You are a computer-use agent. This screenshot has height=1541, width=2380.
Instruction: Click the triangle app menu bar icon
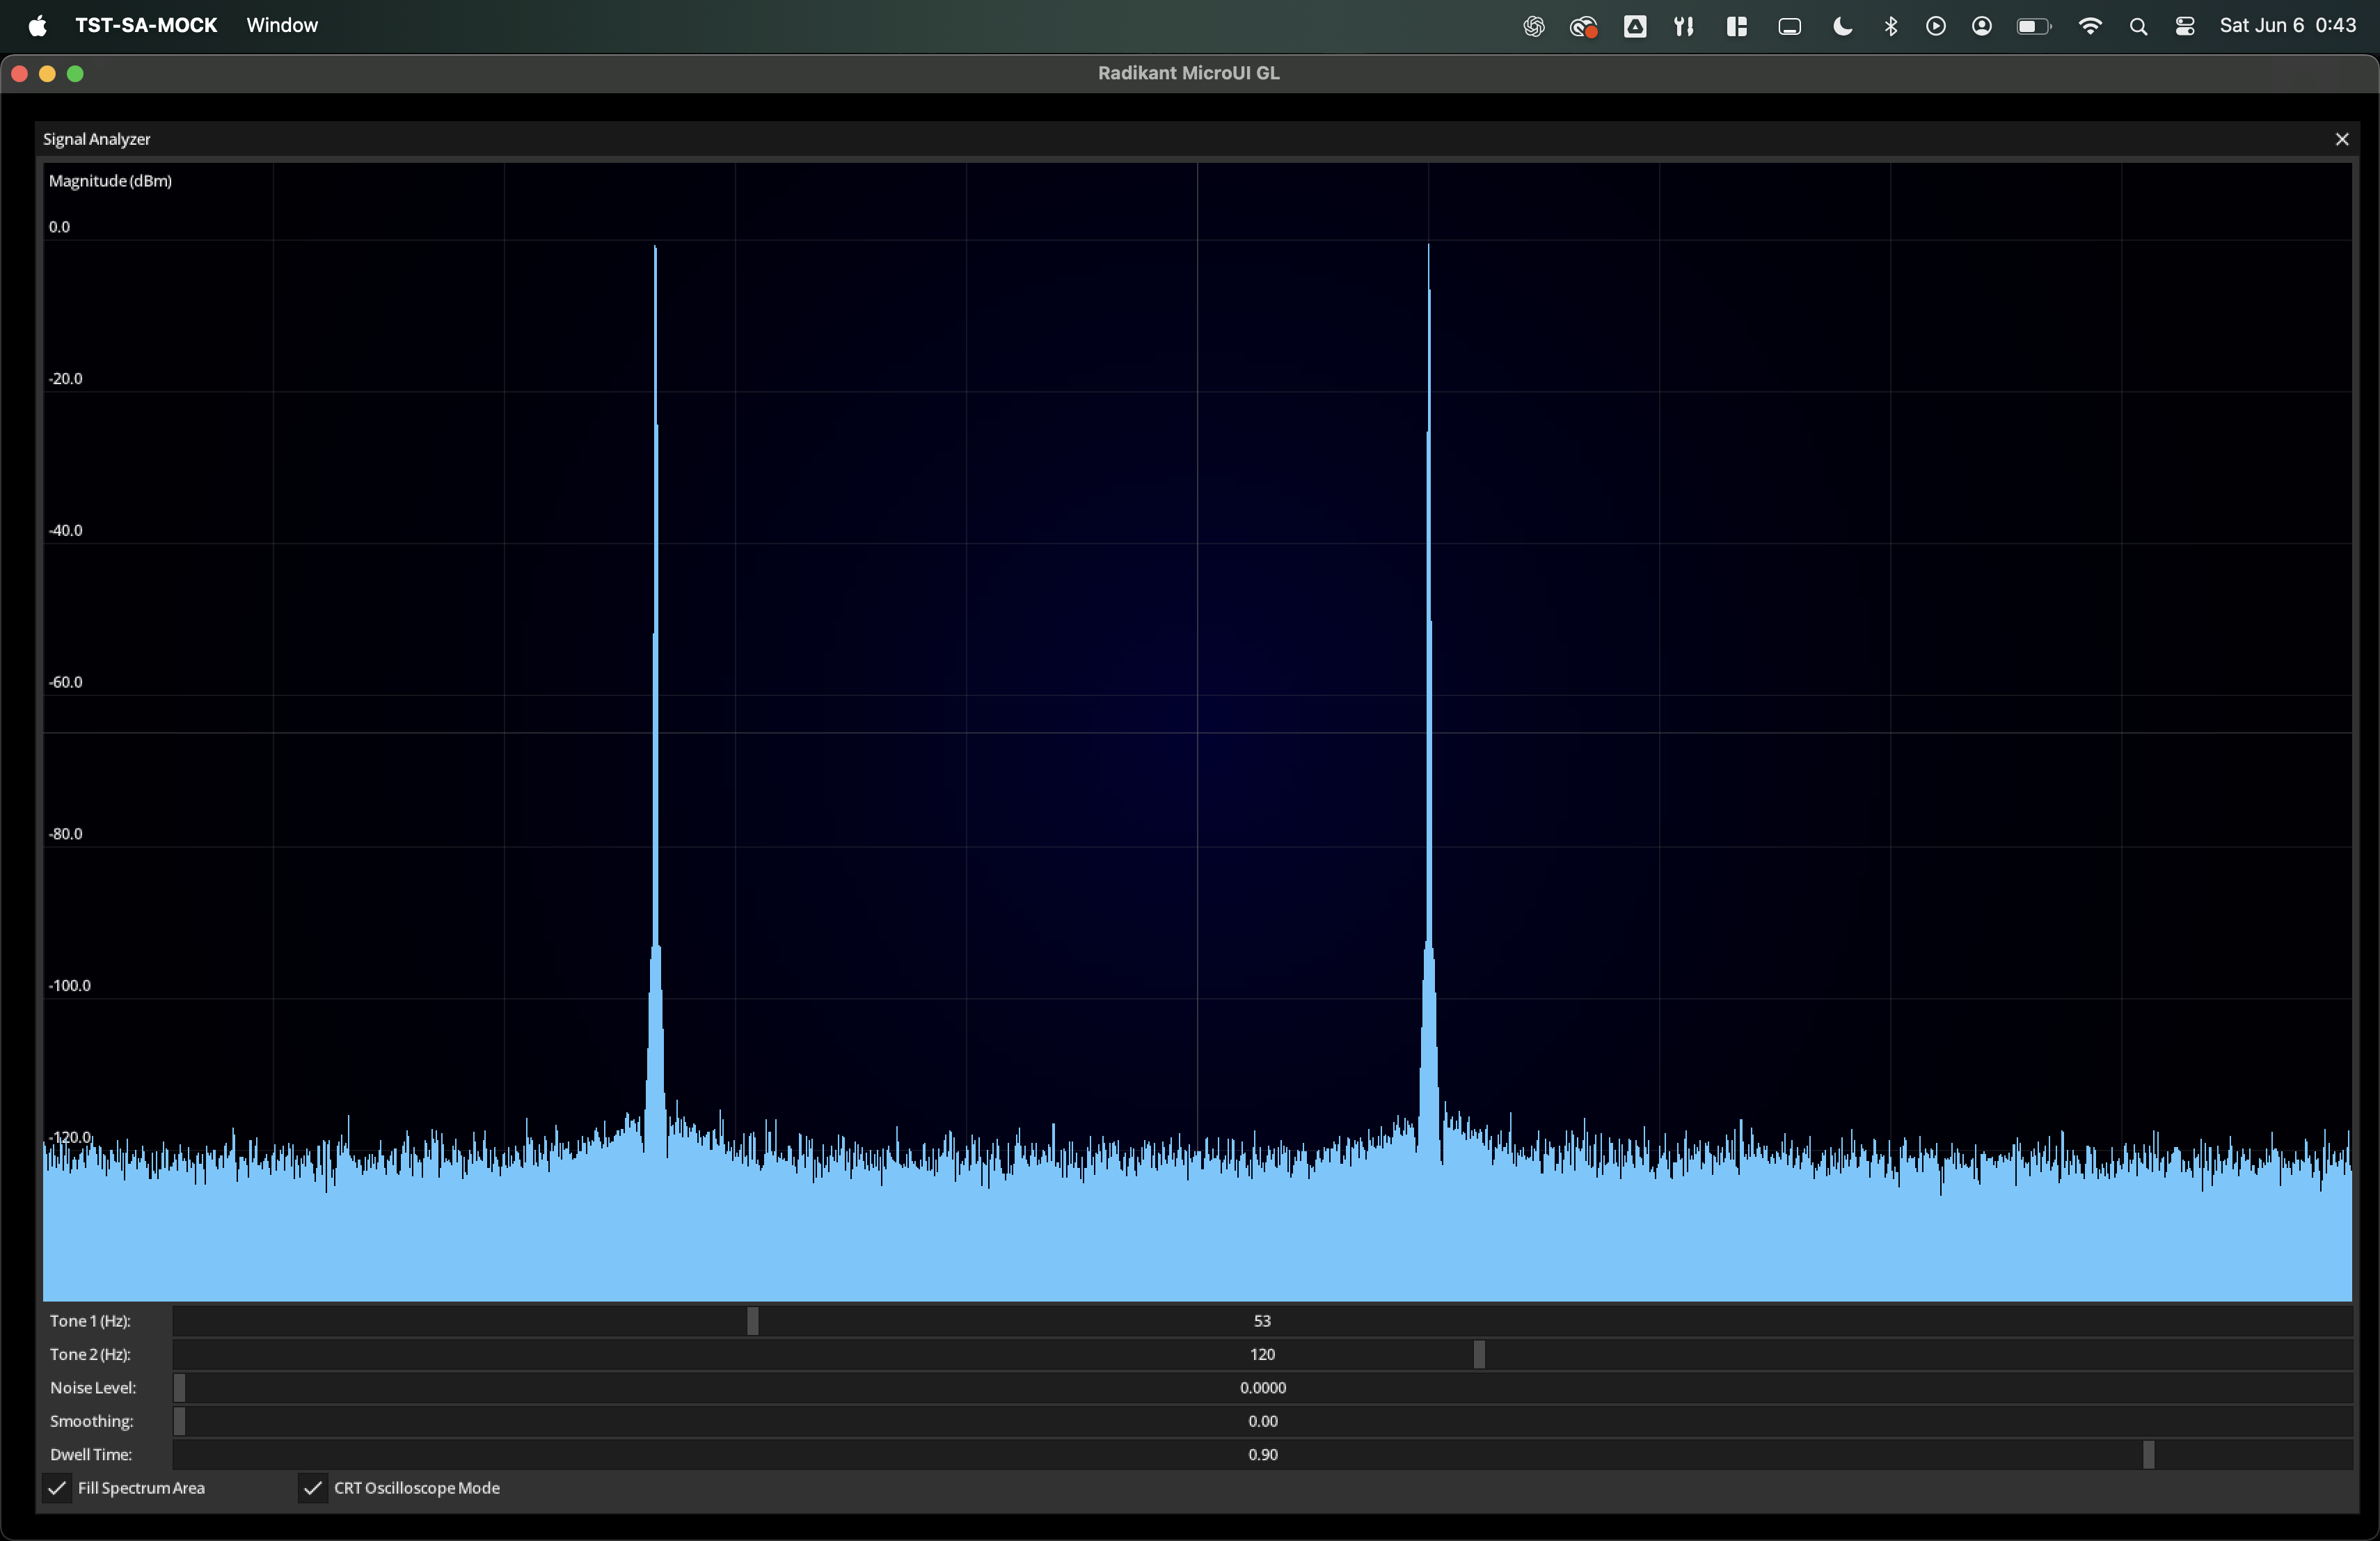[1635, 26]
